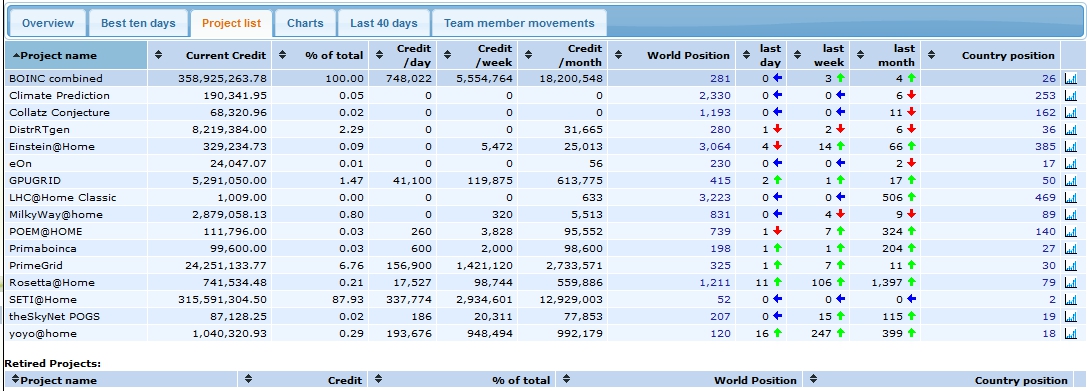The height and width of the screenshot is (391, 1087).
Task: Open chart icon for Primaboinca row
Action: tap(1070, 248)
